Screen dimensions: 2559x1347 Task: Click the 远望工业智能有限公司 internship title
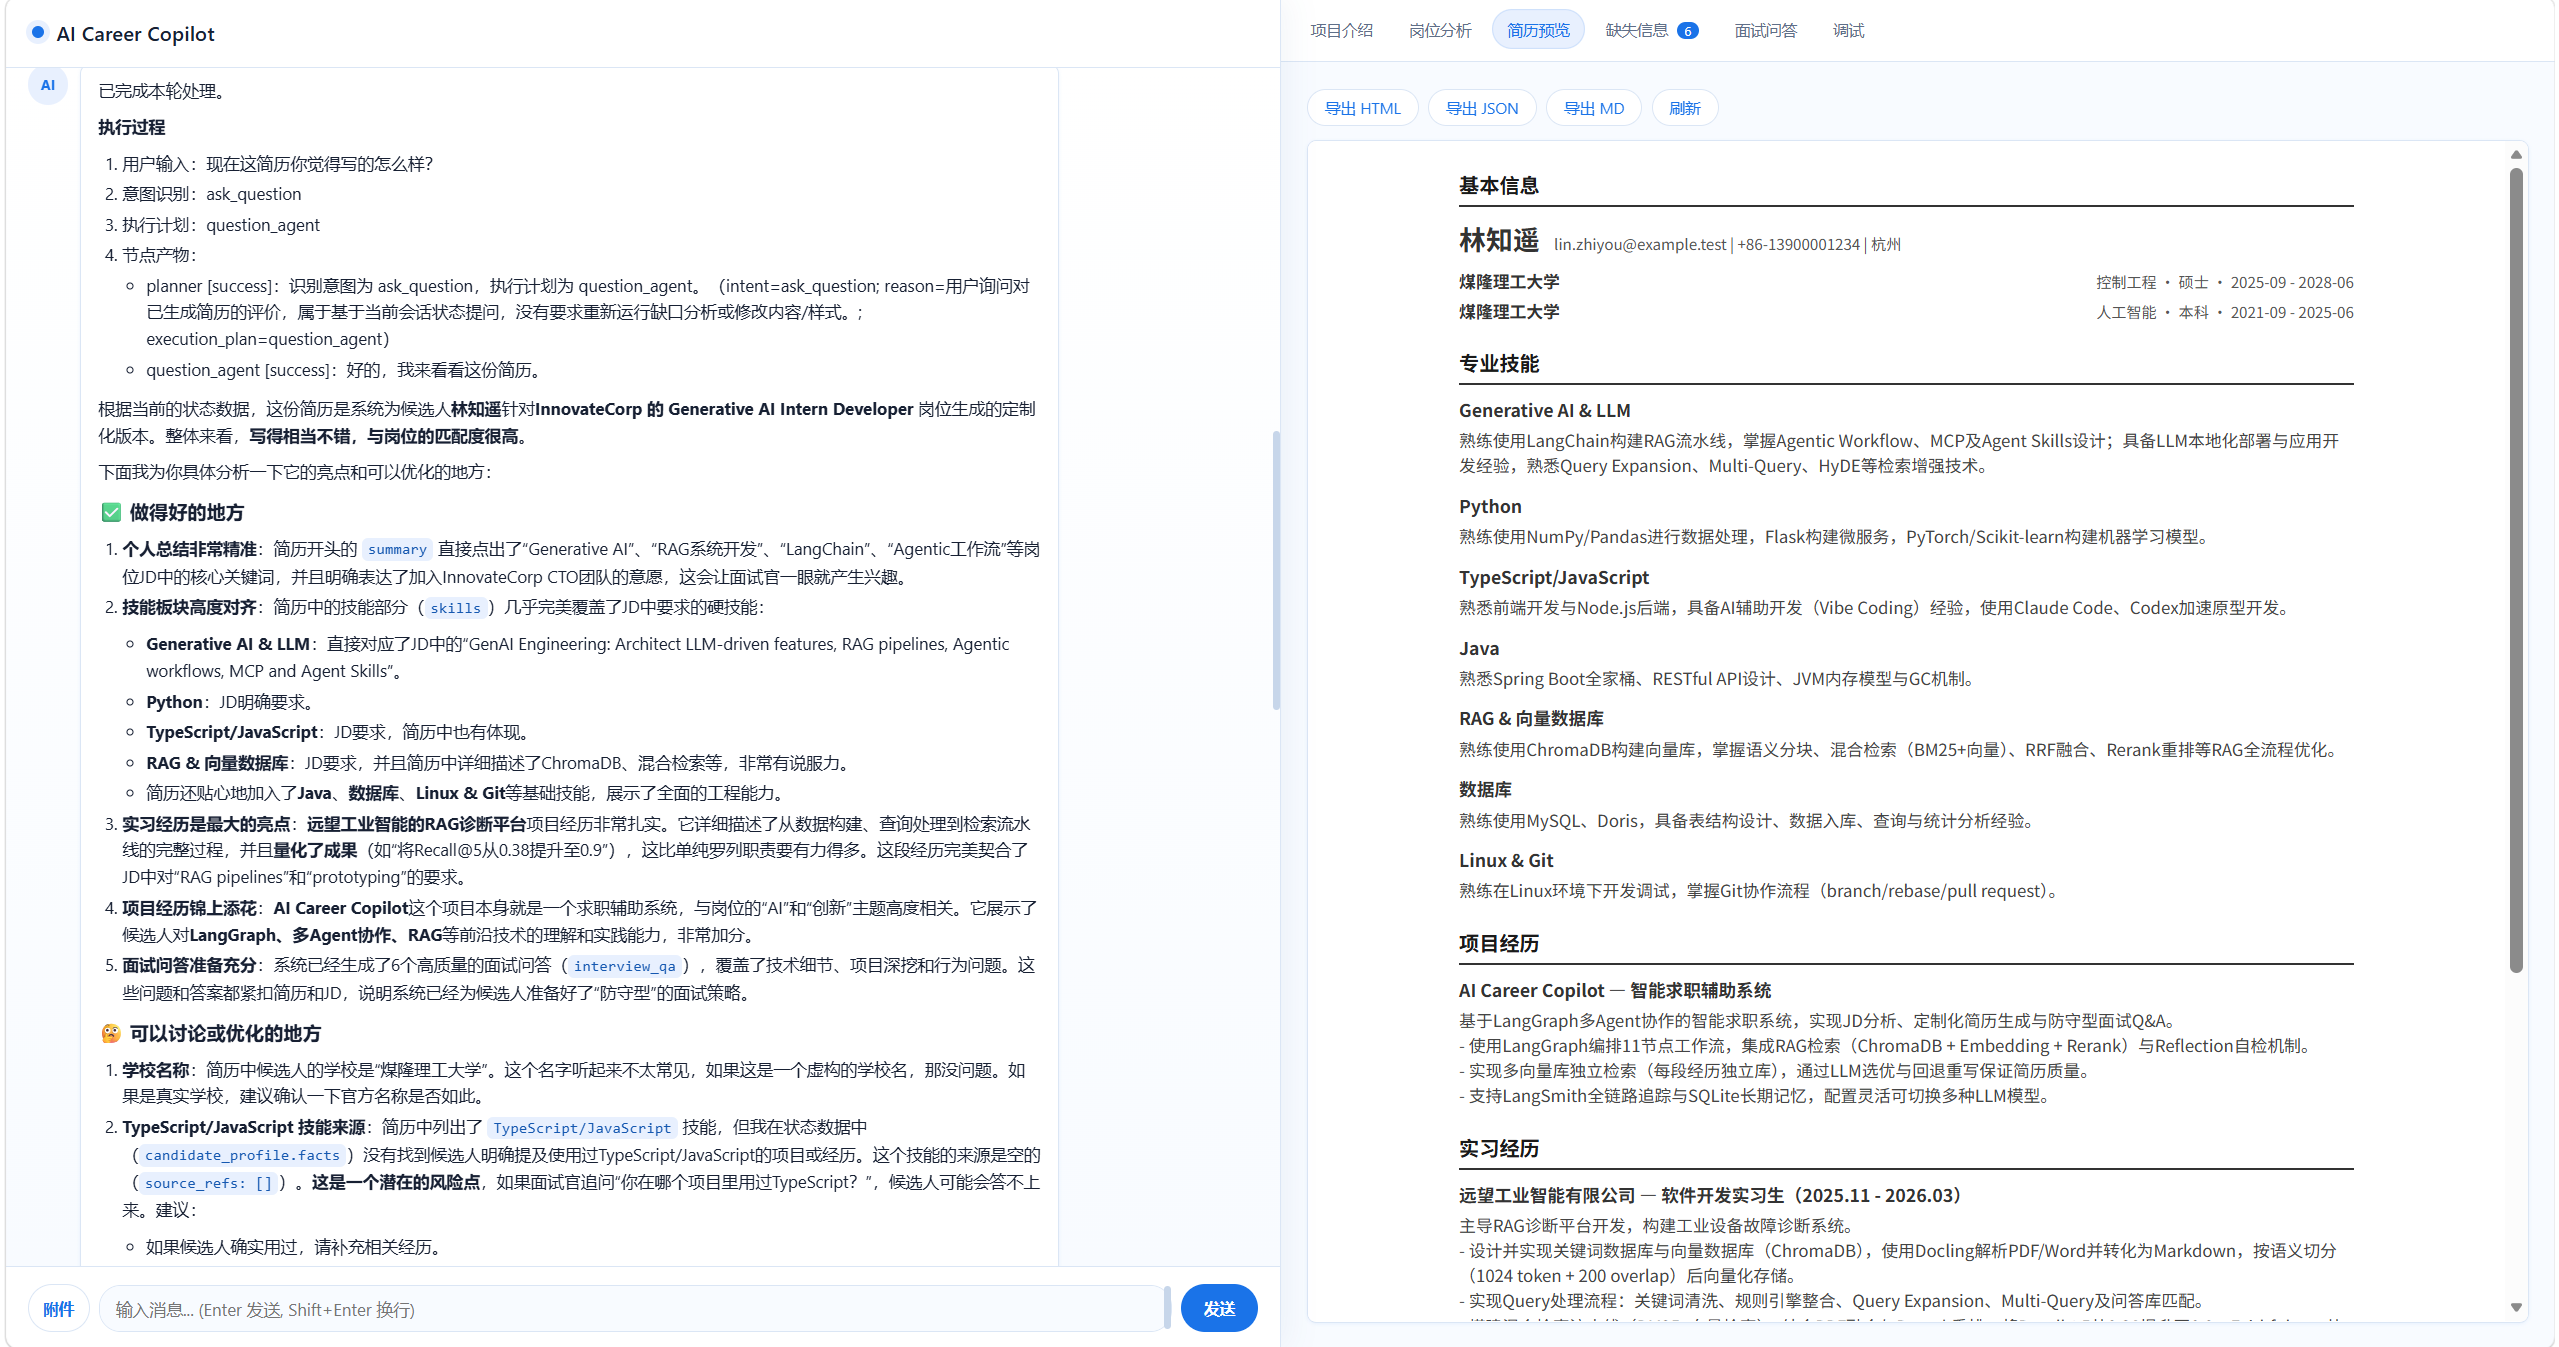(x=1712, y=1195)
